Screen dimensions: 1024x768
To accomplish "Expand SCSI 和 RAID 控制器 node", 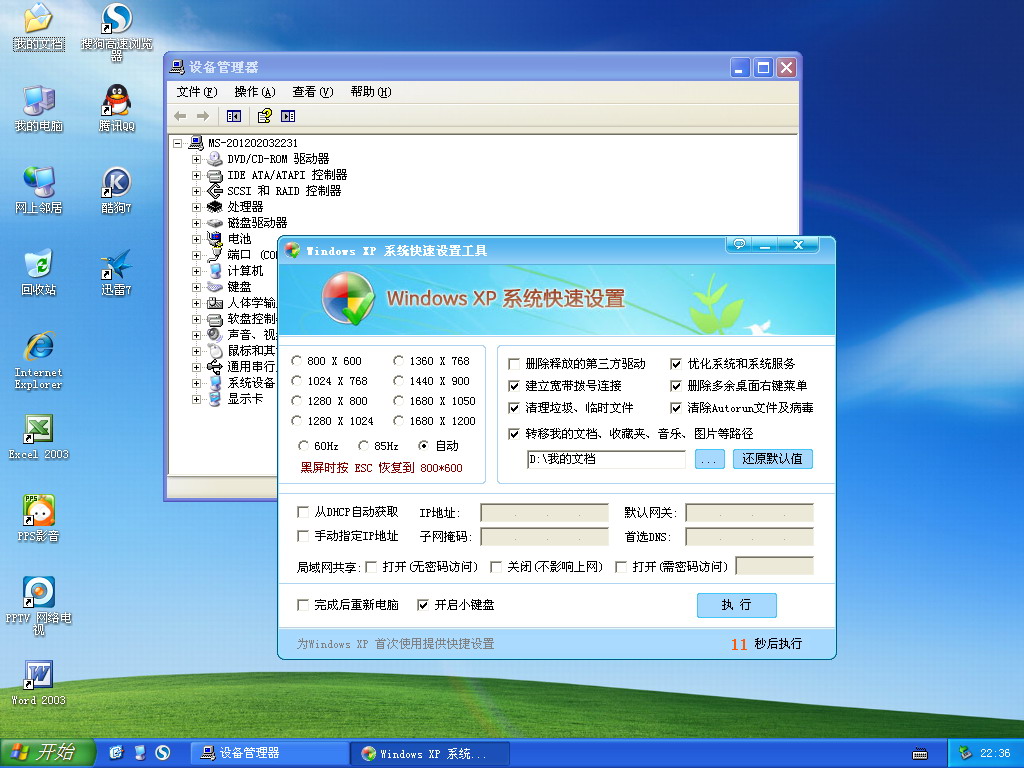I will pyautogui.click(x=196, y=191).
